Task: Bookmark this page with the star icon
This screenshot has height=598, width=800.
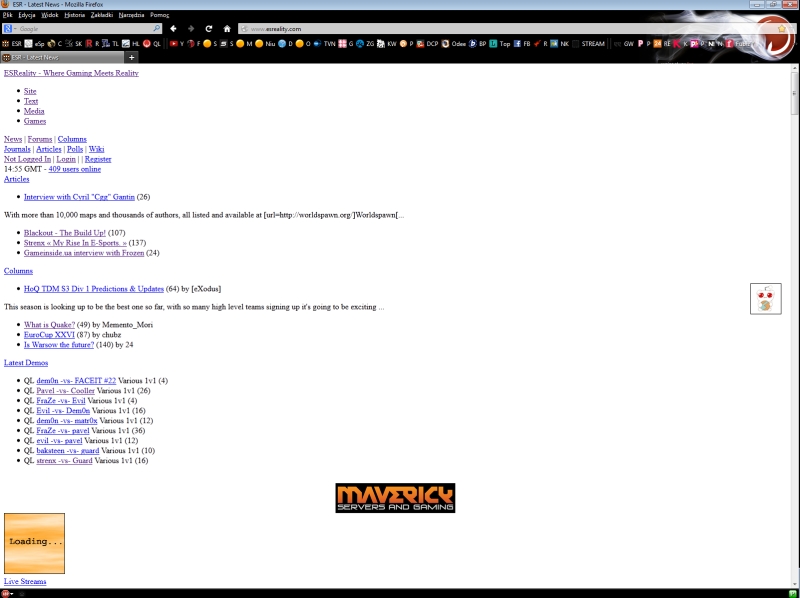Action: (781, 29)
